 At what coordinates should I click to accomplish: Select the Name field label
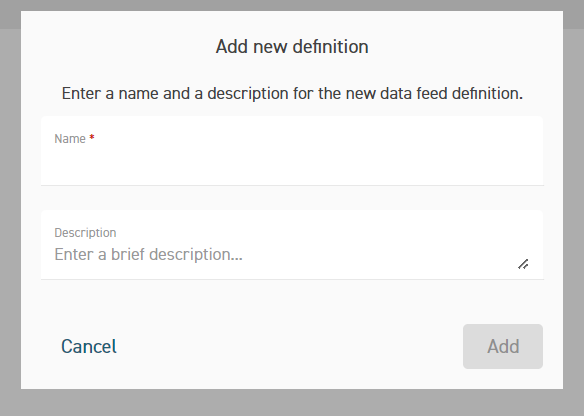pos(70,139)
